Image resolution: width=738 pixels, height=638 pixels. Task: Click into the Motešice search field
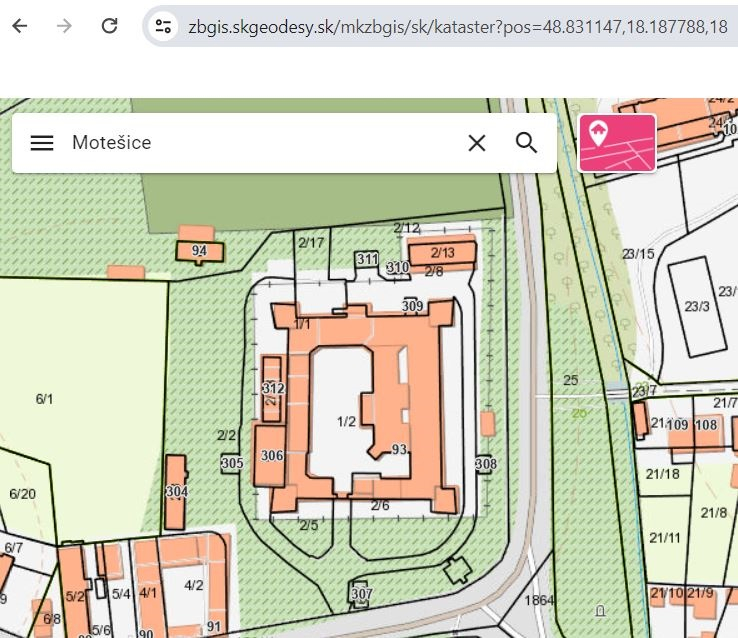pos(260,143)
